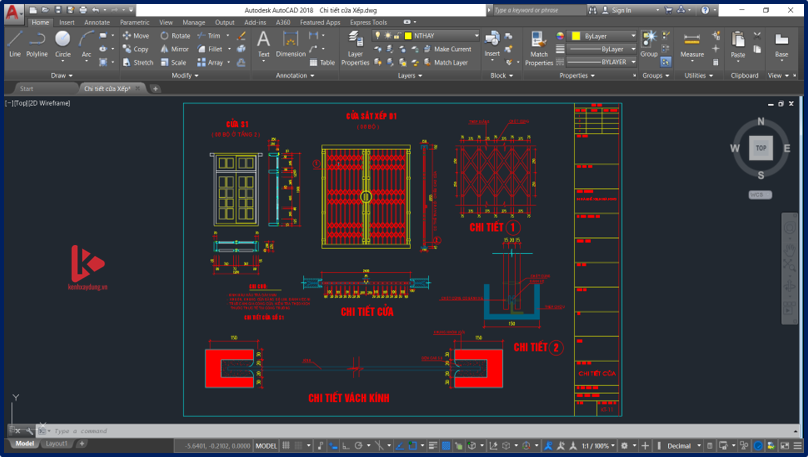Select the Line tool
This screenshot has width=808, height=457.
tap(15, 42)
